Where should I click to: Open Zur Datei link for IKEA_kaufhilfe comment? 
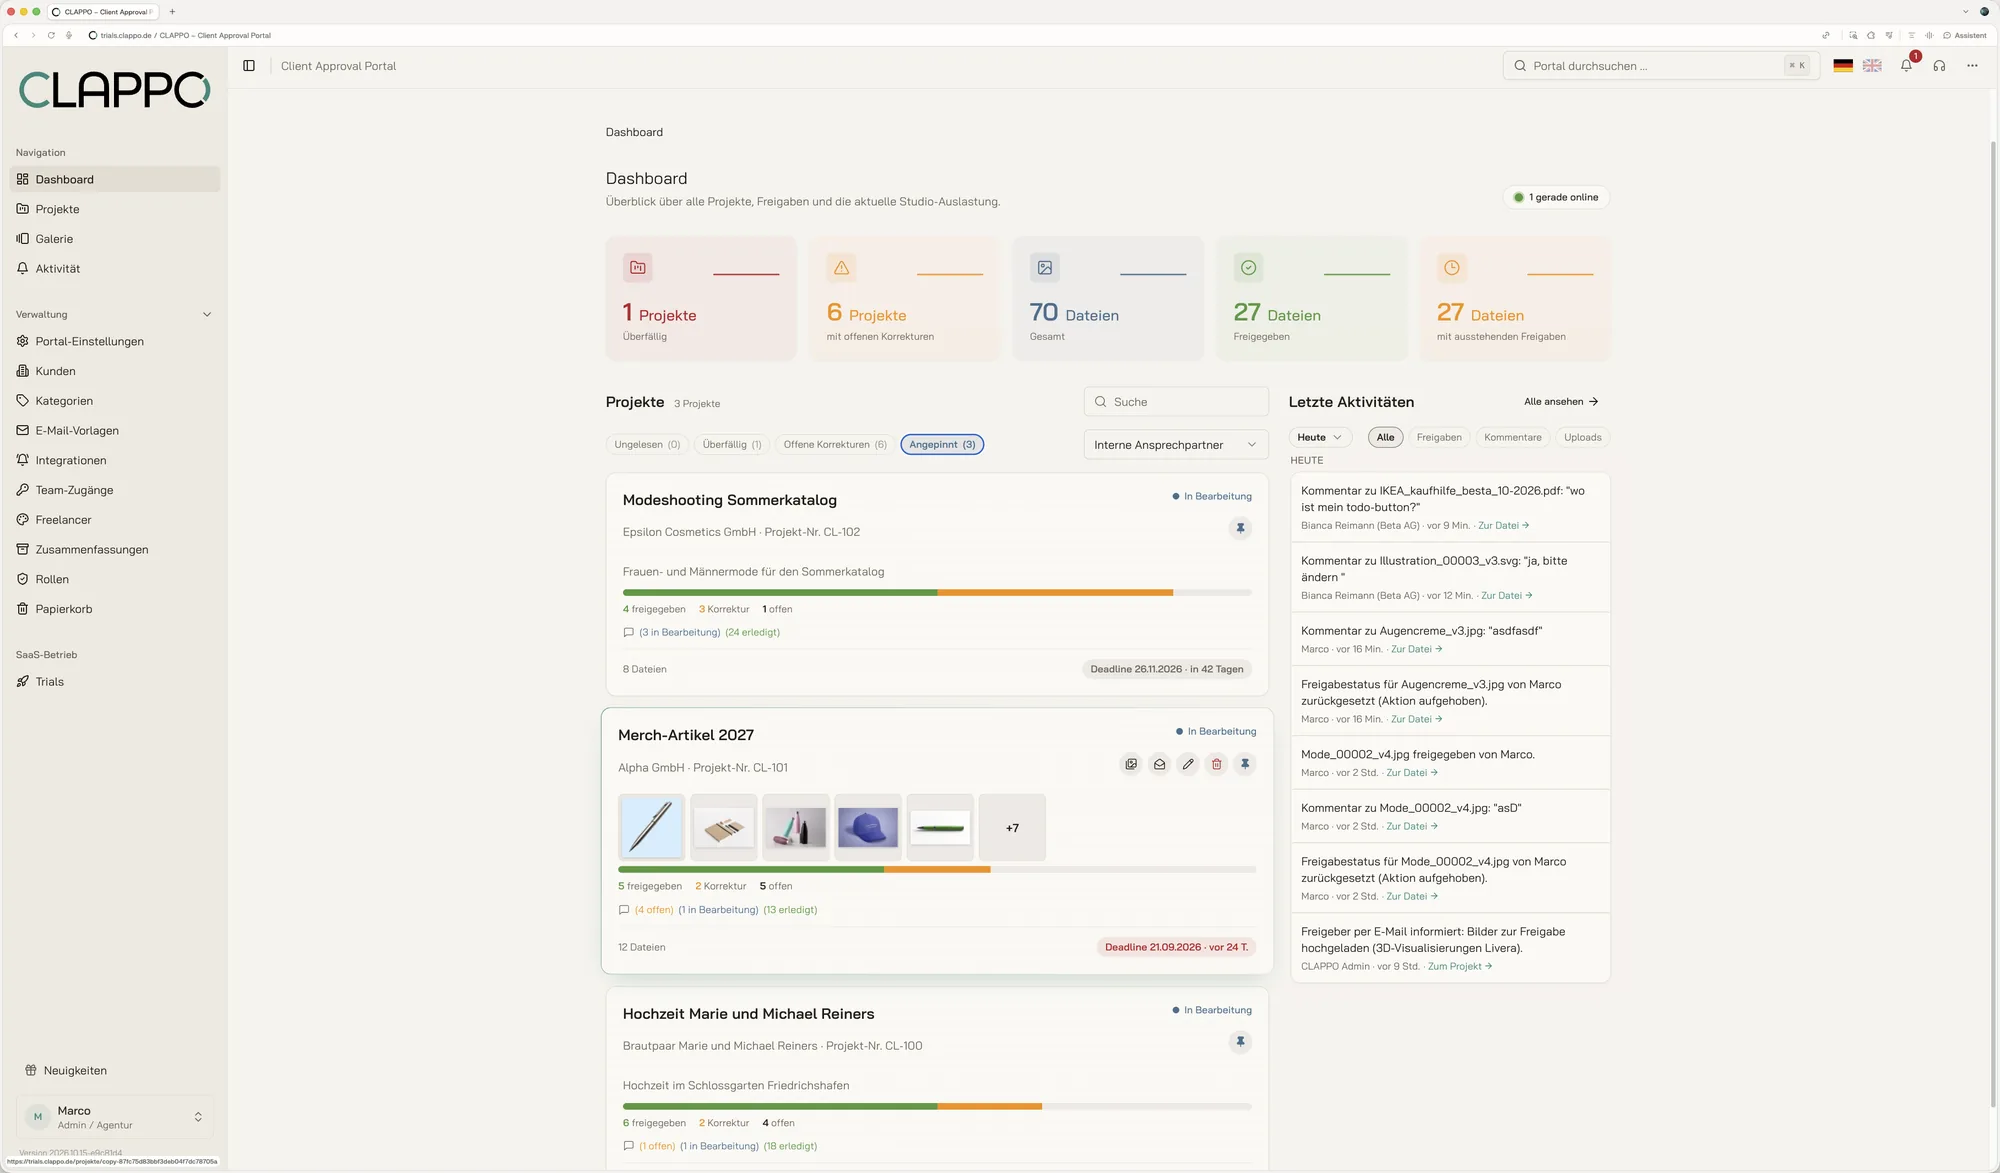(x=1504, y=526)
